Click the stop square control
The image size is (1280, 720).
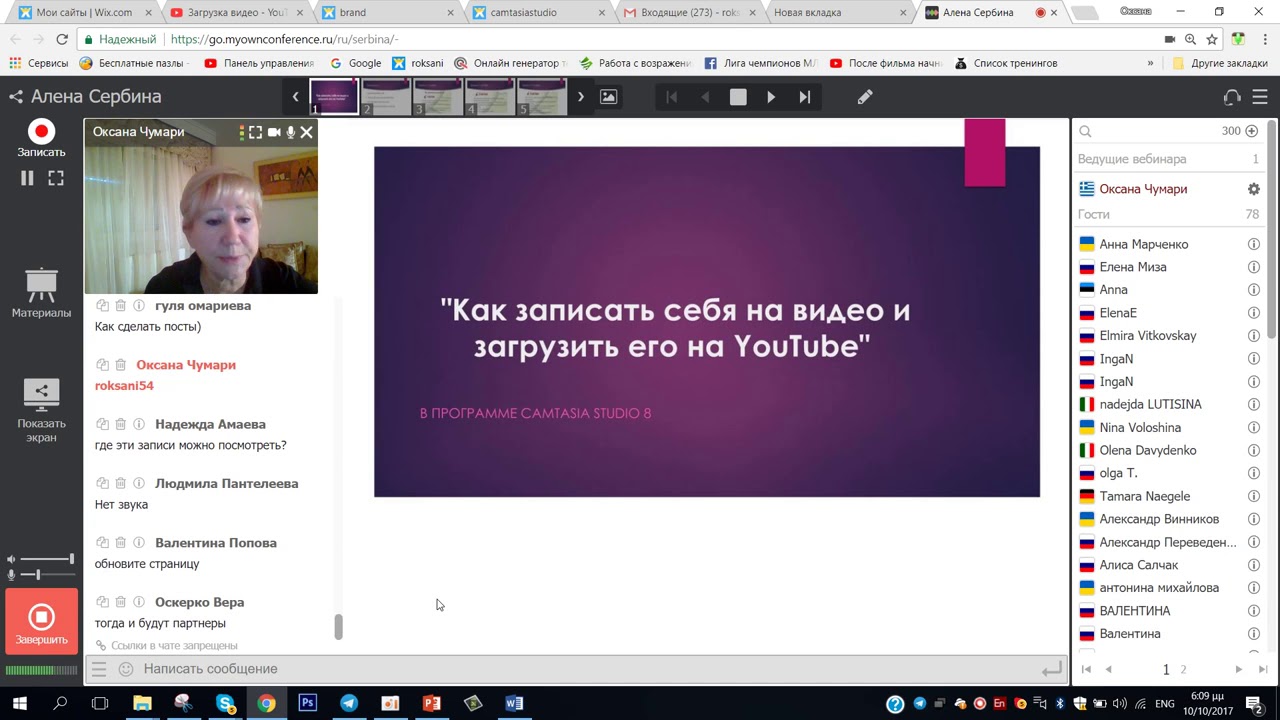[738, 97]
